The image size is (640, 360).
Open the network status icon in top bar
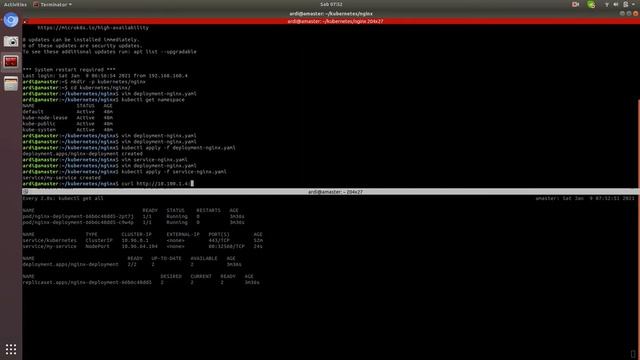[607, 4]
